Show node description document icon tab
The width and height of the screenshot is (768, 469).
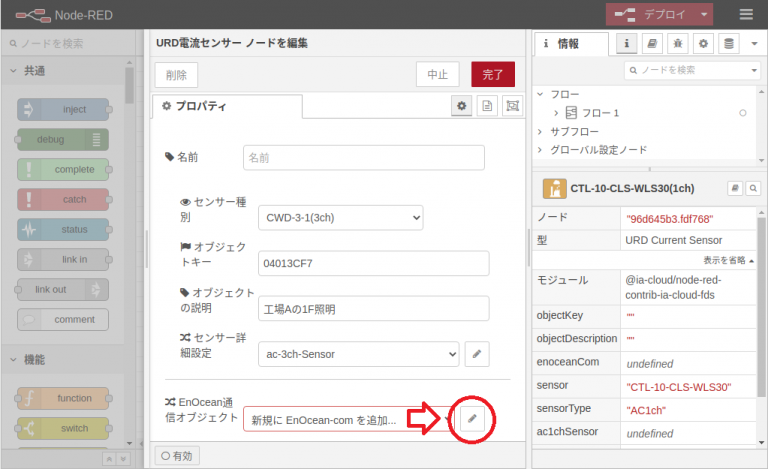coord(487,106)
